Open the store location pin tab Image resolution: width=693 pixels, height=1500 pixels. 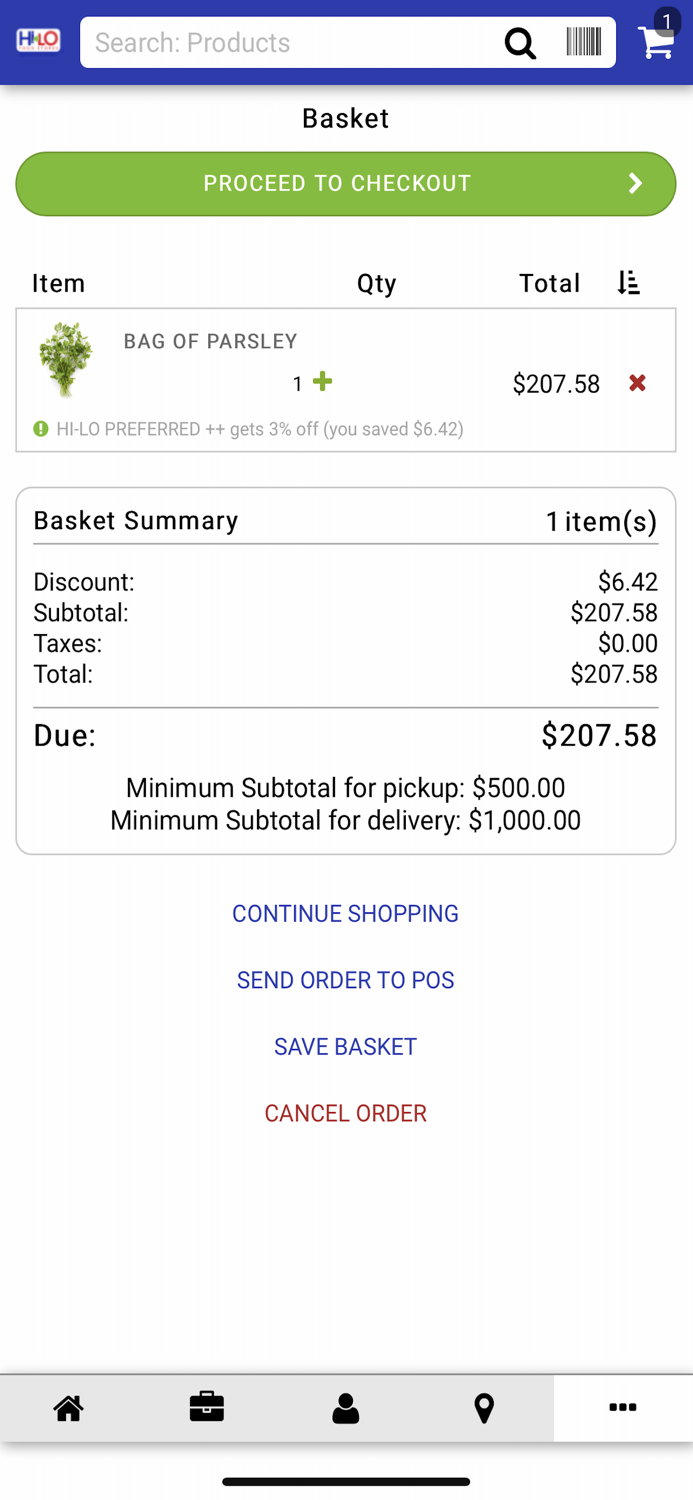coord(484,1408)
